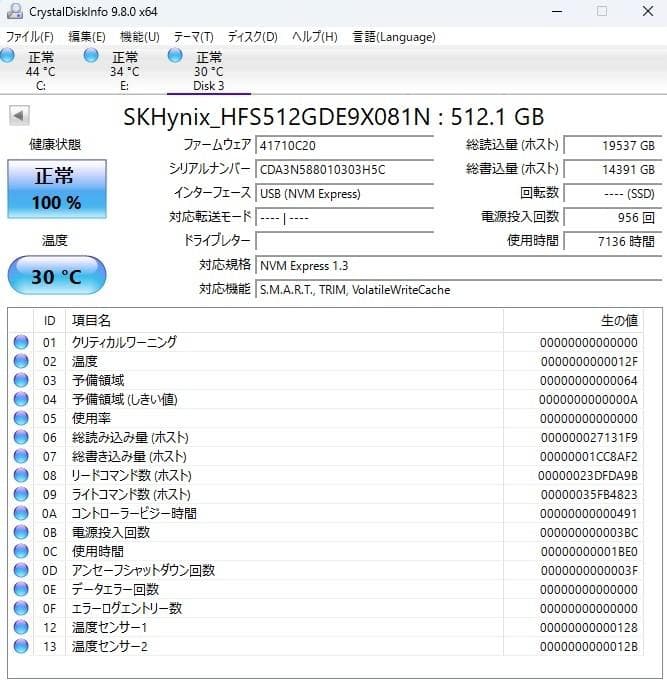The width and height of the screenshot is (667, 682).
Task: Click the CrystalDiskInfo app icon in title bar
Action: (15, 11)
